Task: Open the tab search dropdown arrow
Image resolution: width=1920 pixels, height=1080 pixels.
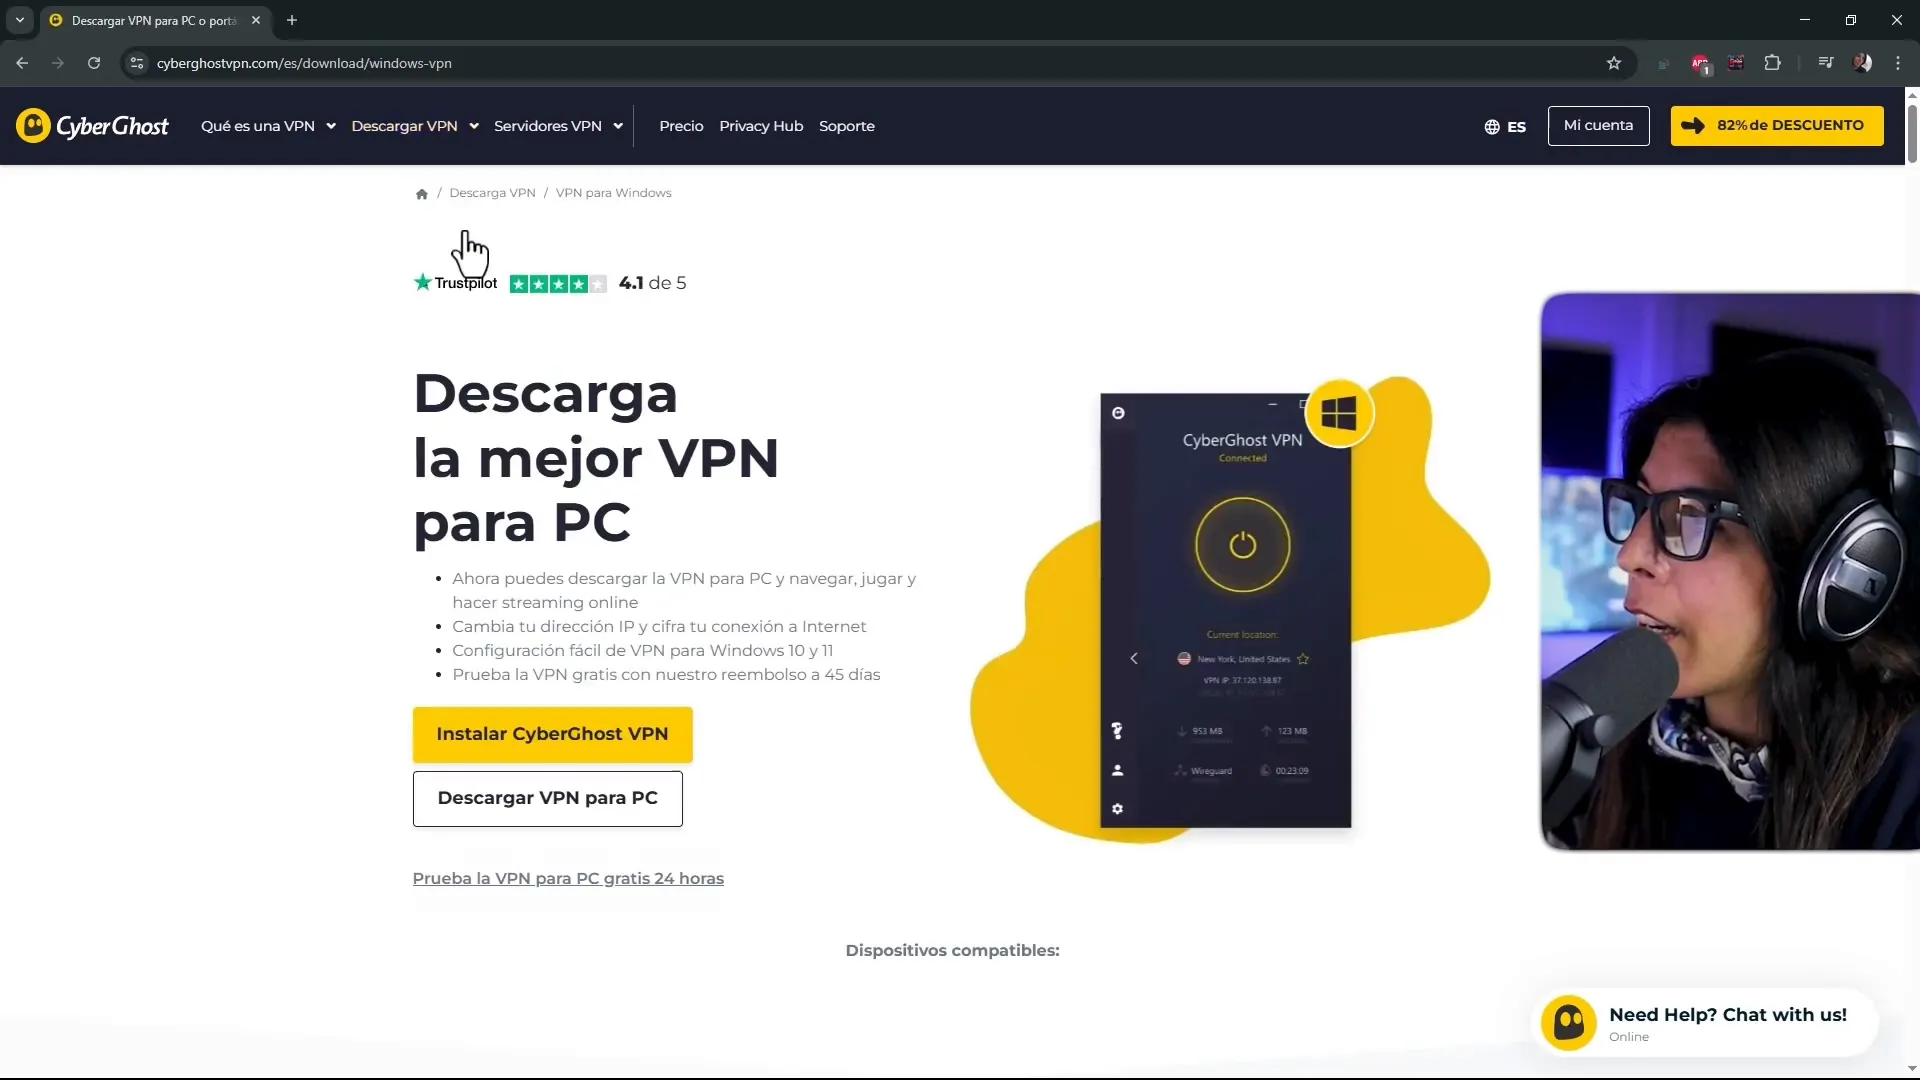Action: click(19, 20)
